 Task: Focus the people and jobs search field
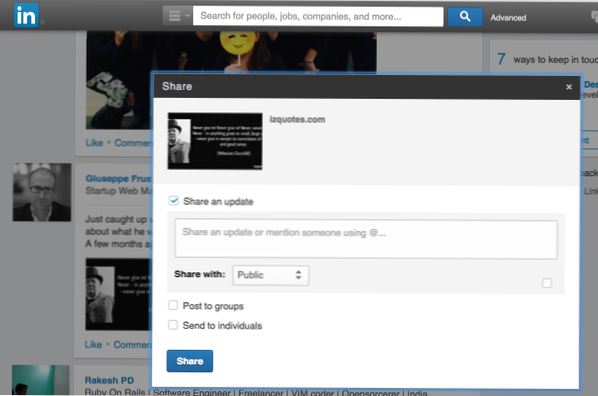click(318, 16)
